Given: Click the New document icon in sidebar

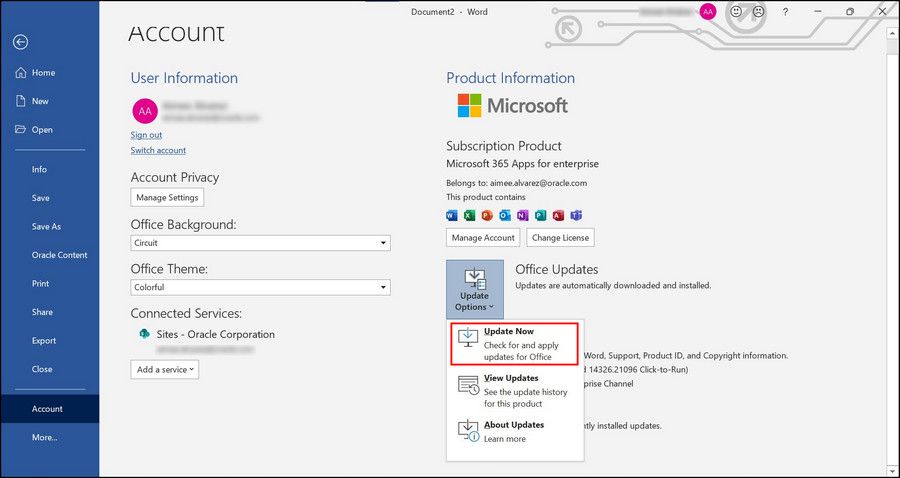Looking at the screenshot, I should [x=21, y=101].
